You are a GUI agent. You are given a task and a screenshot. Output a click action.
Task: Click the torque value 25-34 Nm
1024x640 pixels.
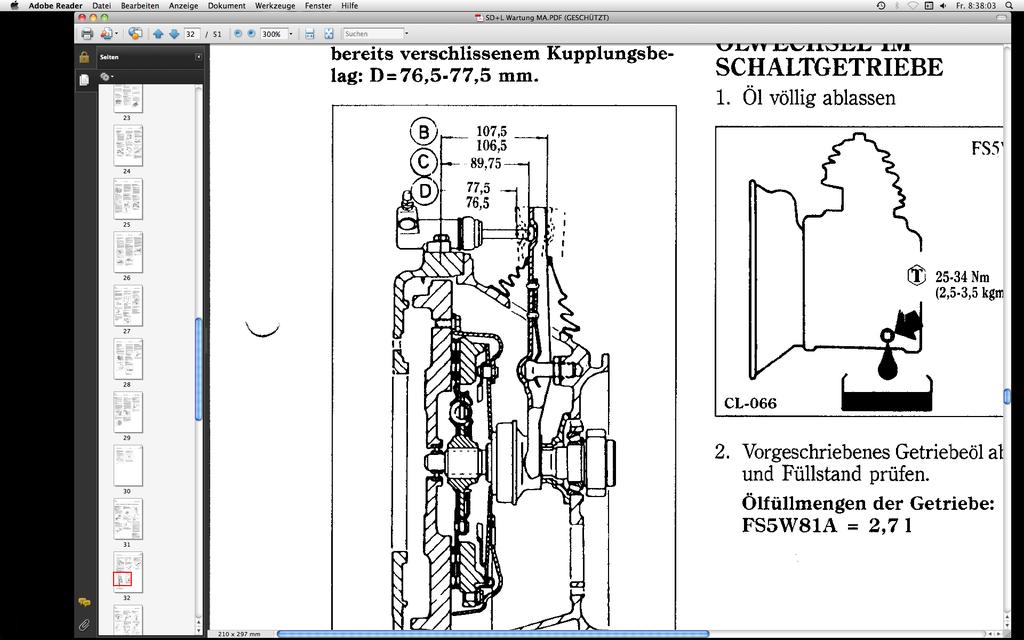pyautogui.click(x=962, y=277)
